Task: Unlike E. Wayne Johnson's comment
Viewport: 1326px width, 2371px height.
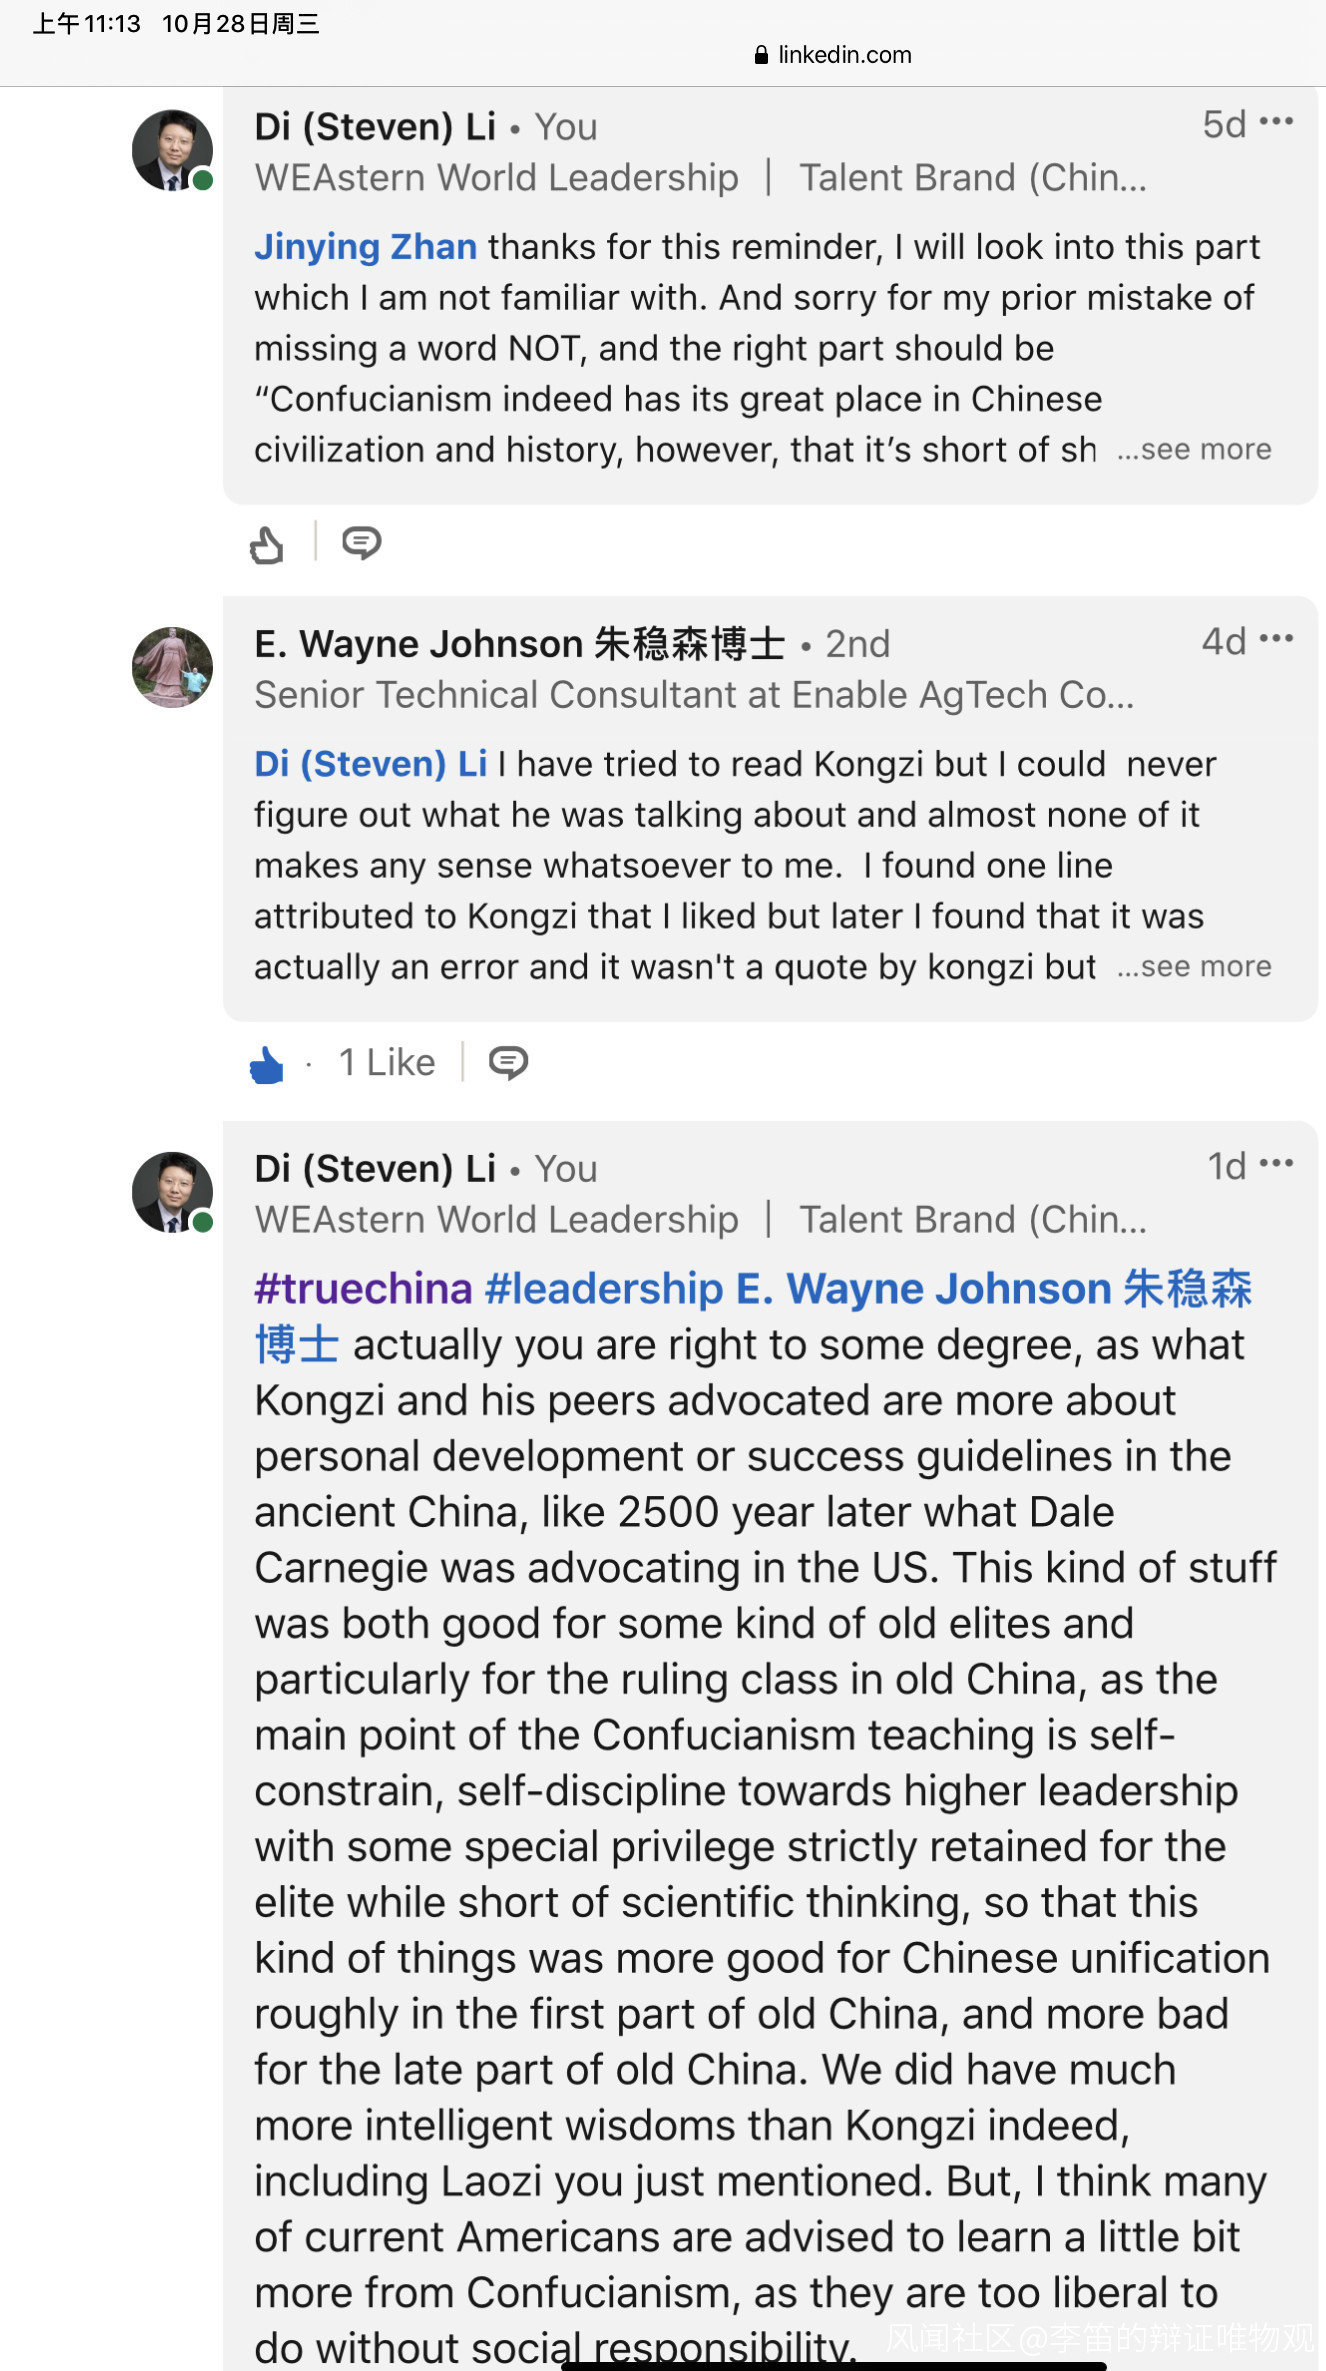Action: (x=267, y=1064)
